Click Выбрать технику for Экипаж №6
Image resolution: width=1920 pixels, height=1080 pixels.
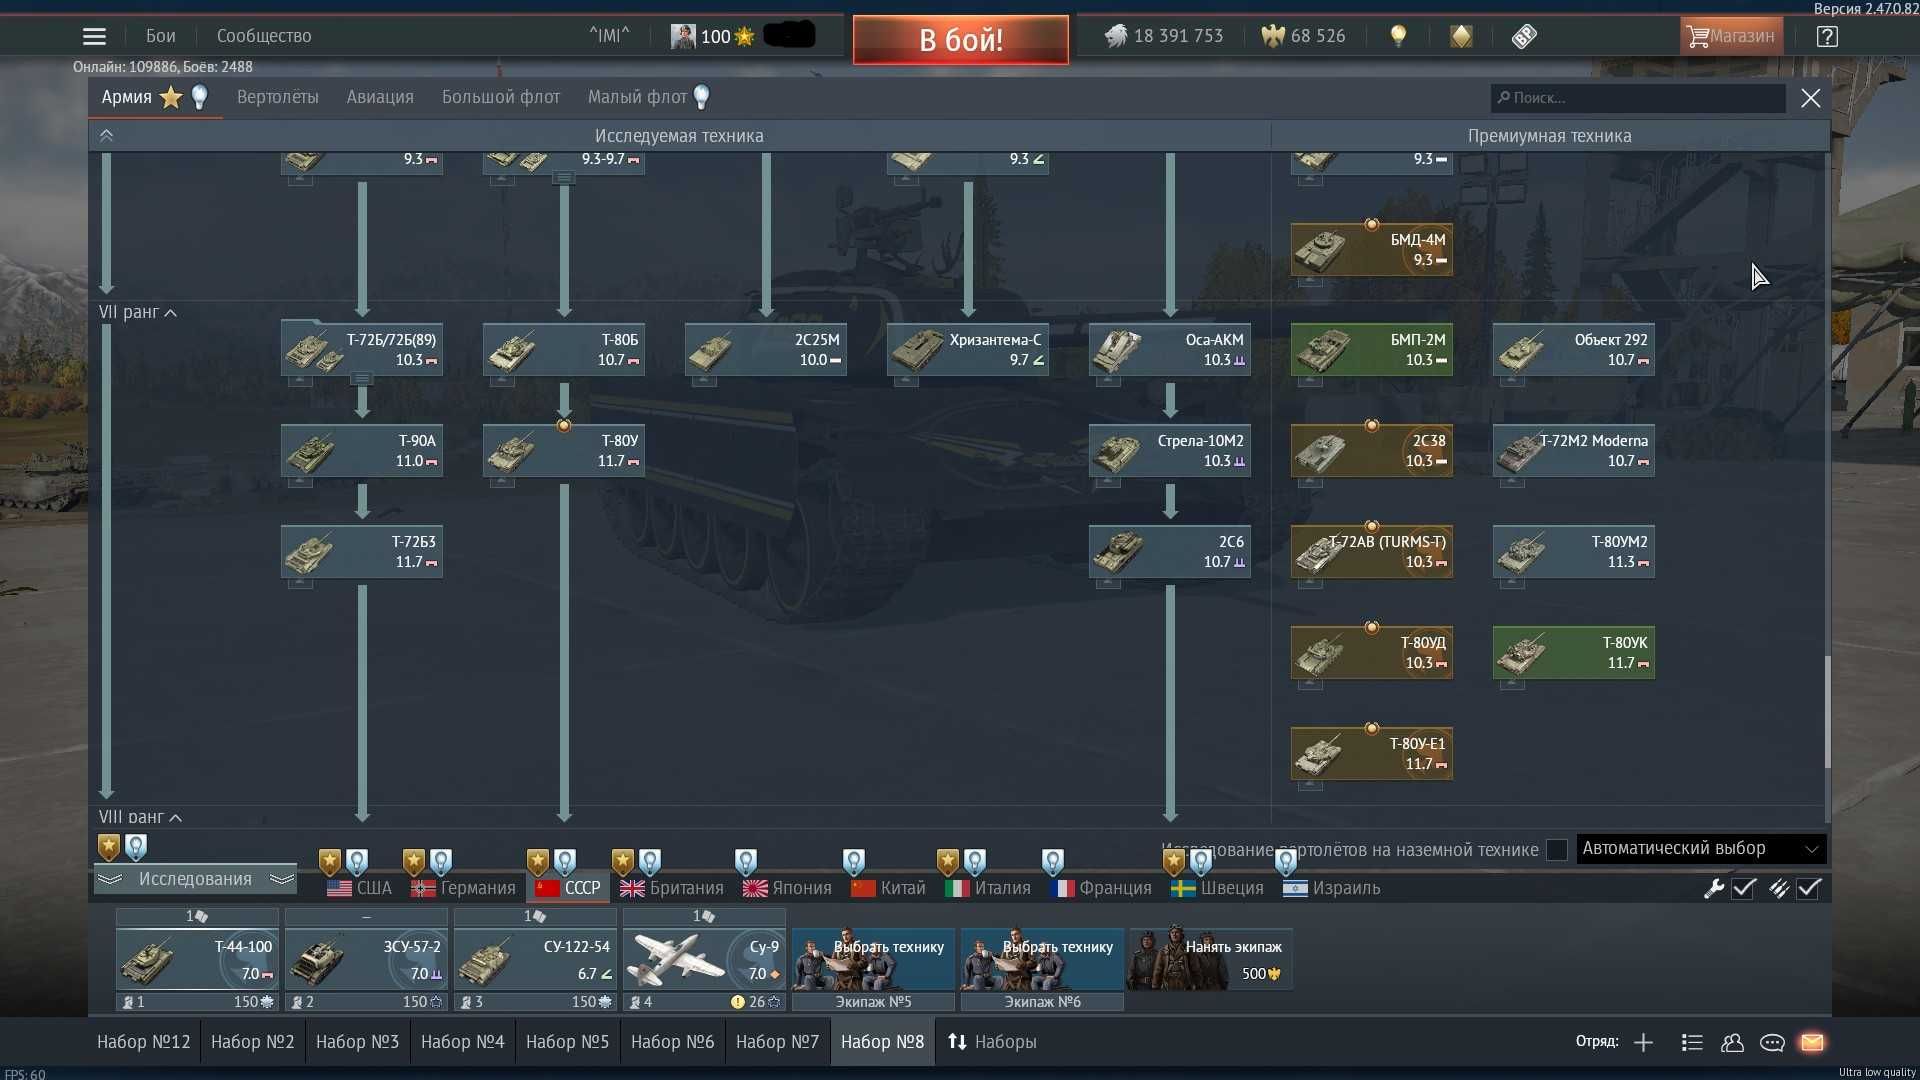1042,960
